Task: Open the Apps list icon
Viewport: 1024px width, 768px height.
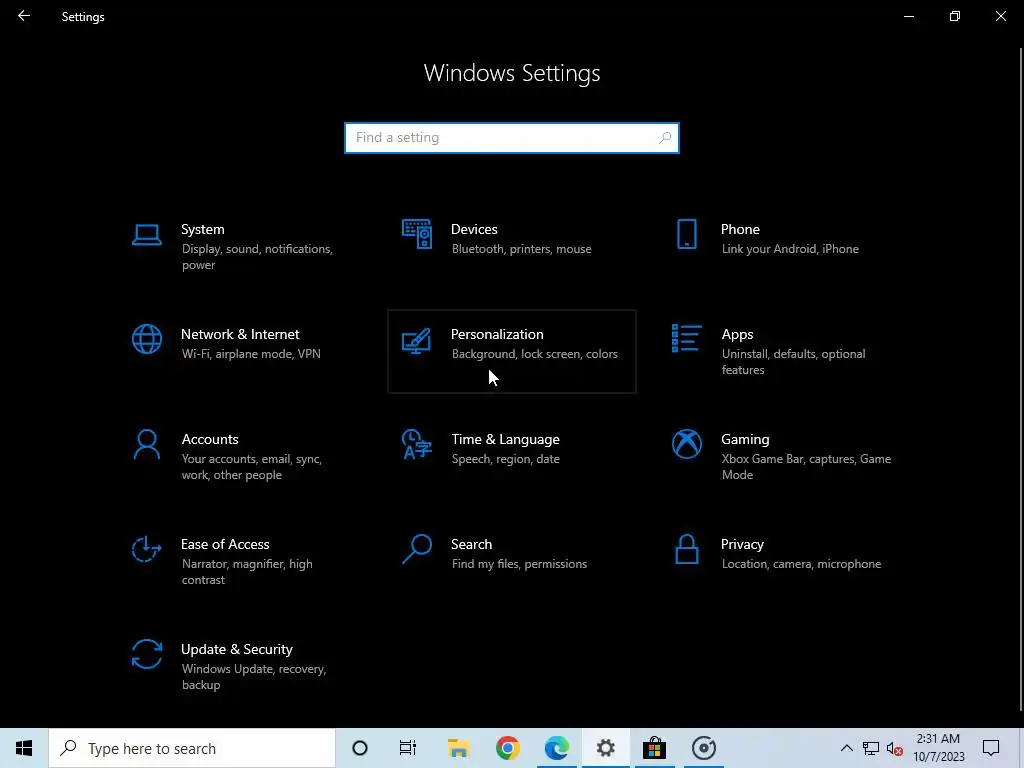Action: pyautogui.click(x=686, y=338)
